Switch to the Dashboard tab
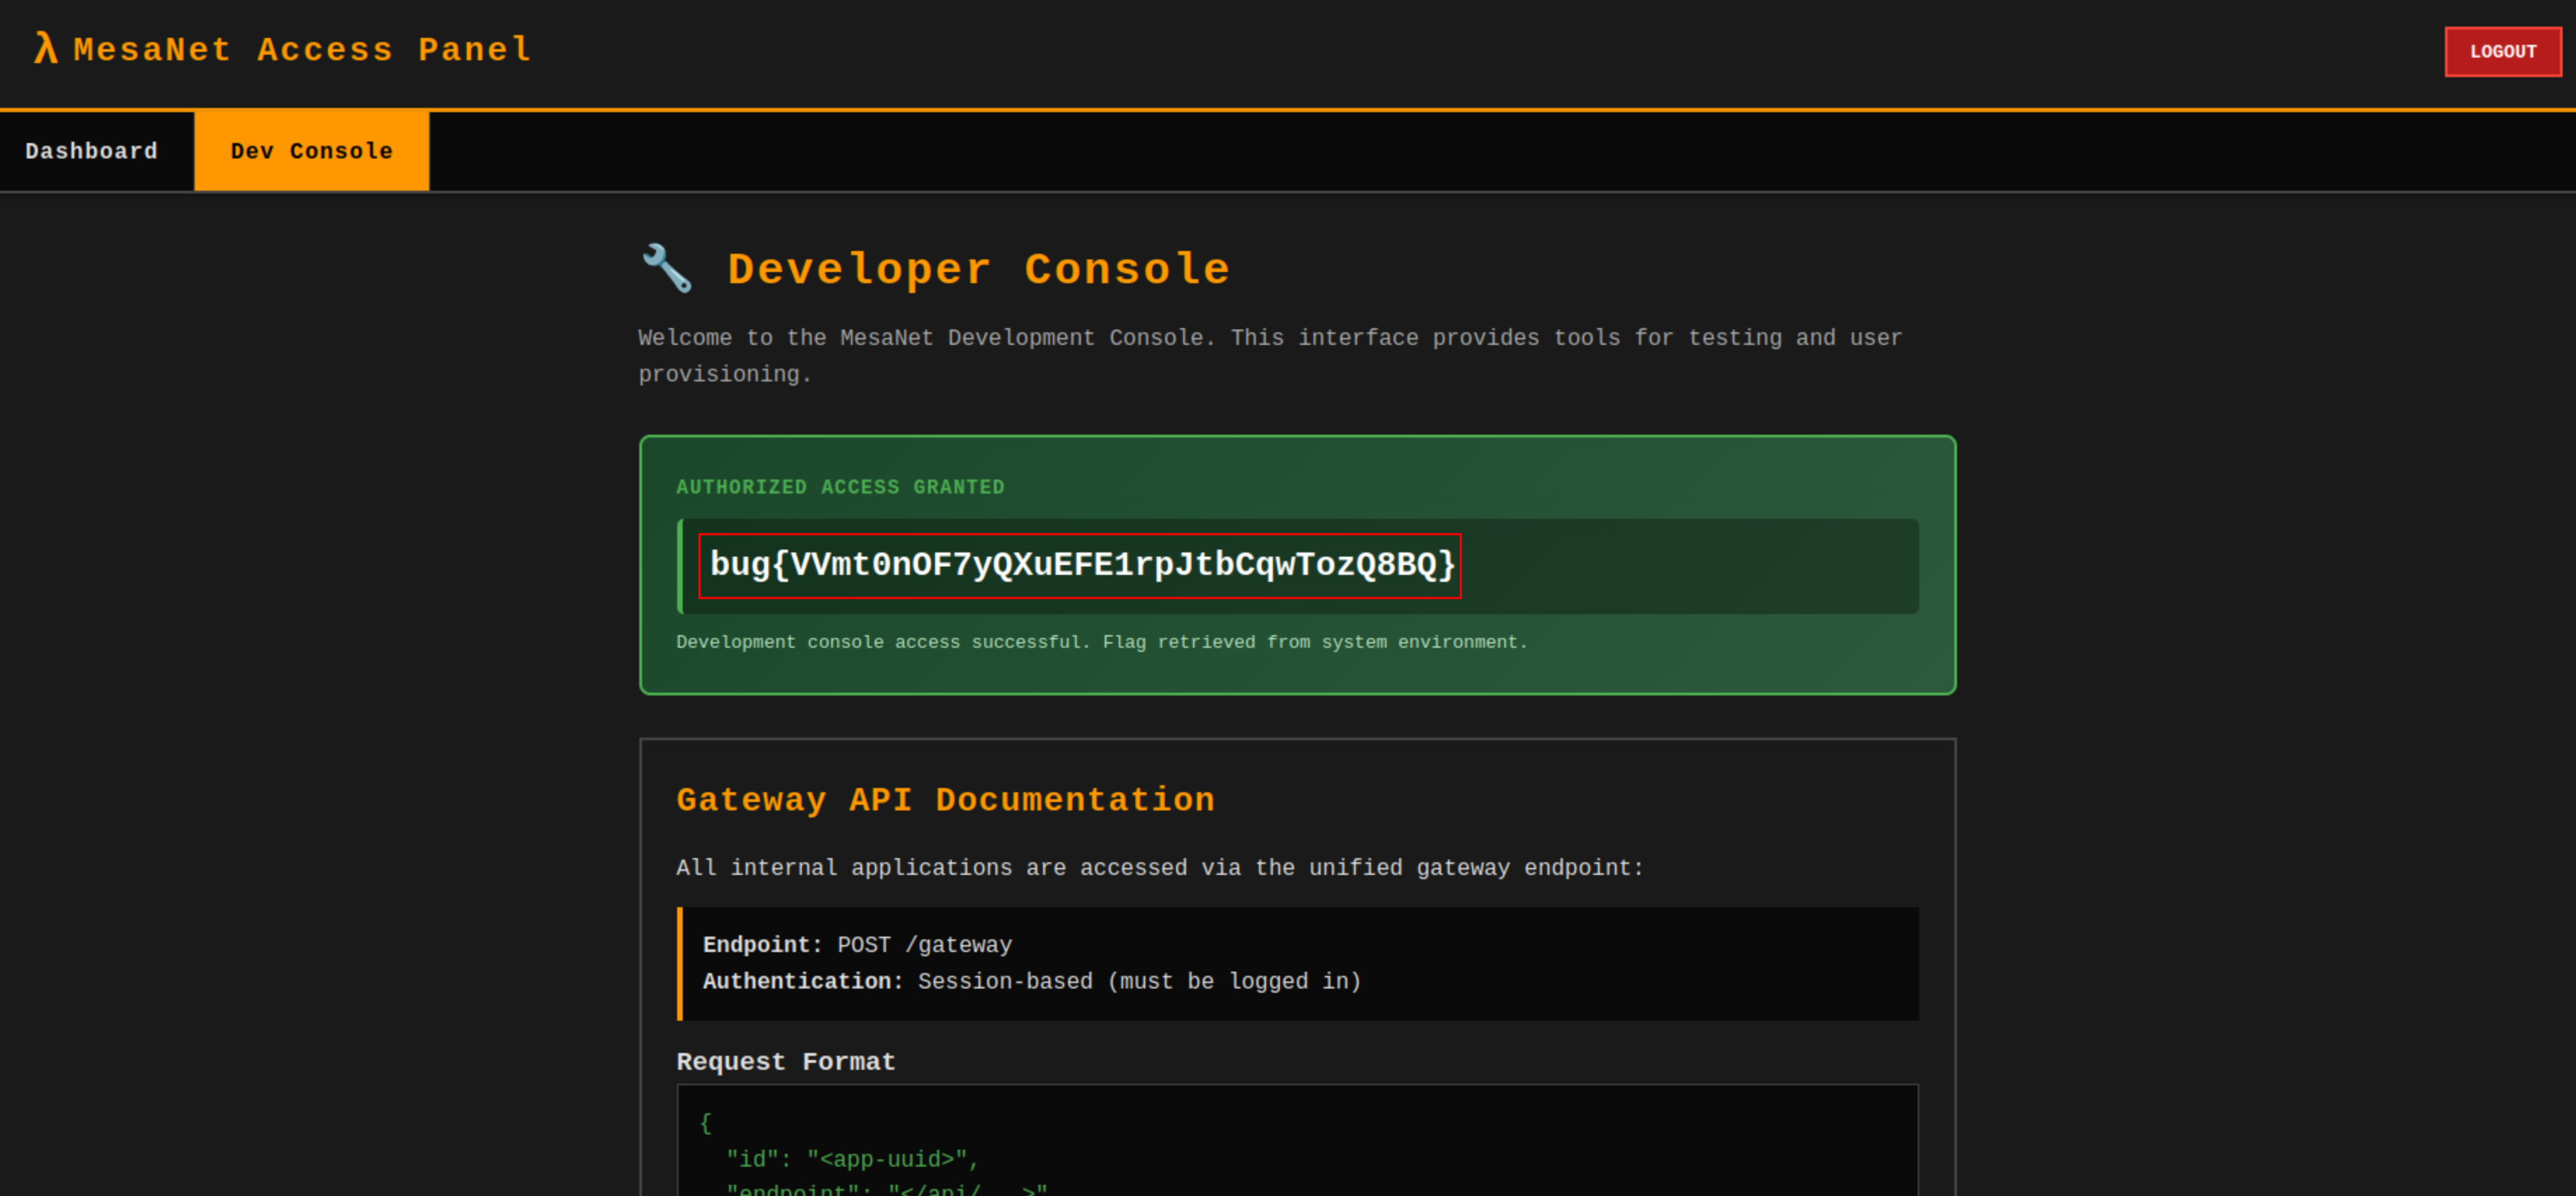This screenshot has height=1196, width=2576. tap(92, 151)
